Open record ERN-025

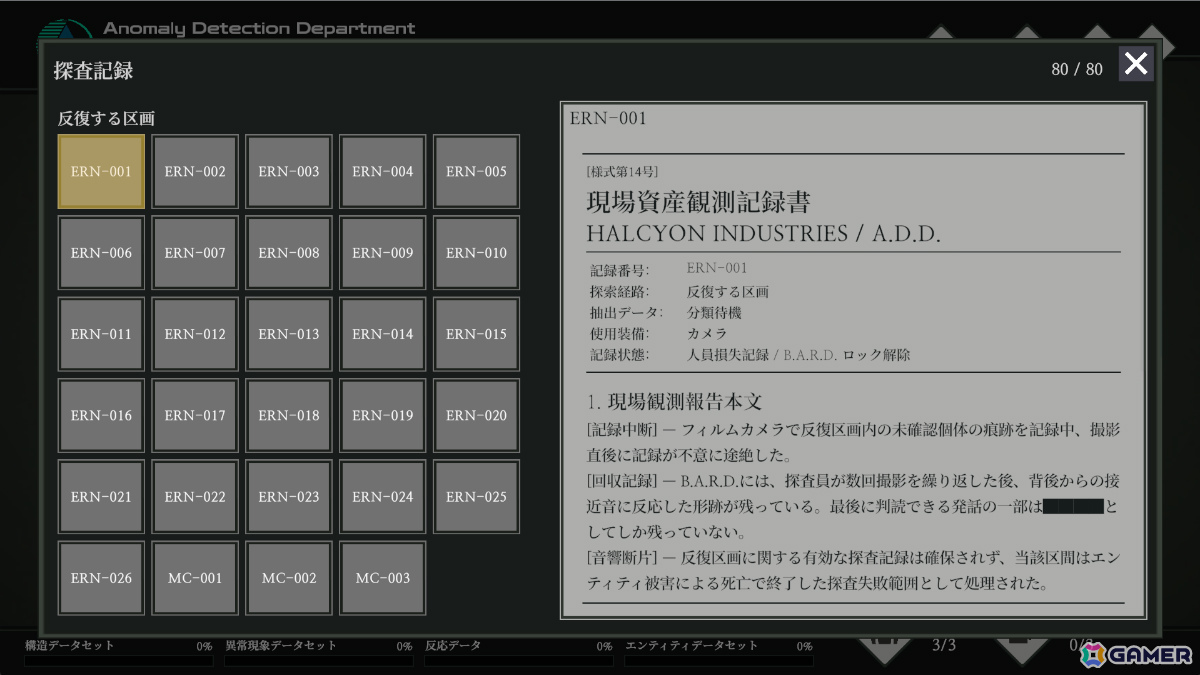point(476,497)
